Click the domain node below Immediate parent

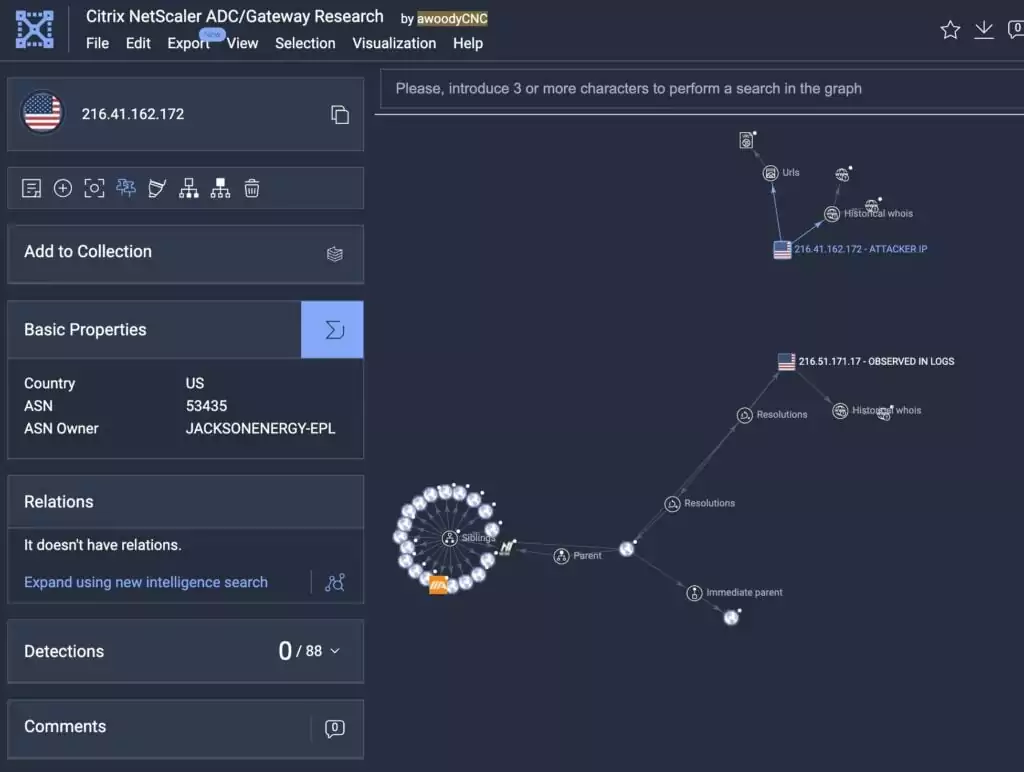[731, 617]
